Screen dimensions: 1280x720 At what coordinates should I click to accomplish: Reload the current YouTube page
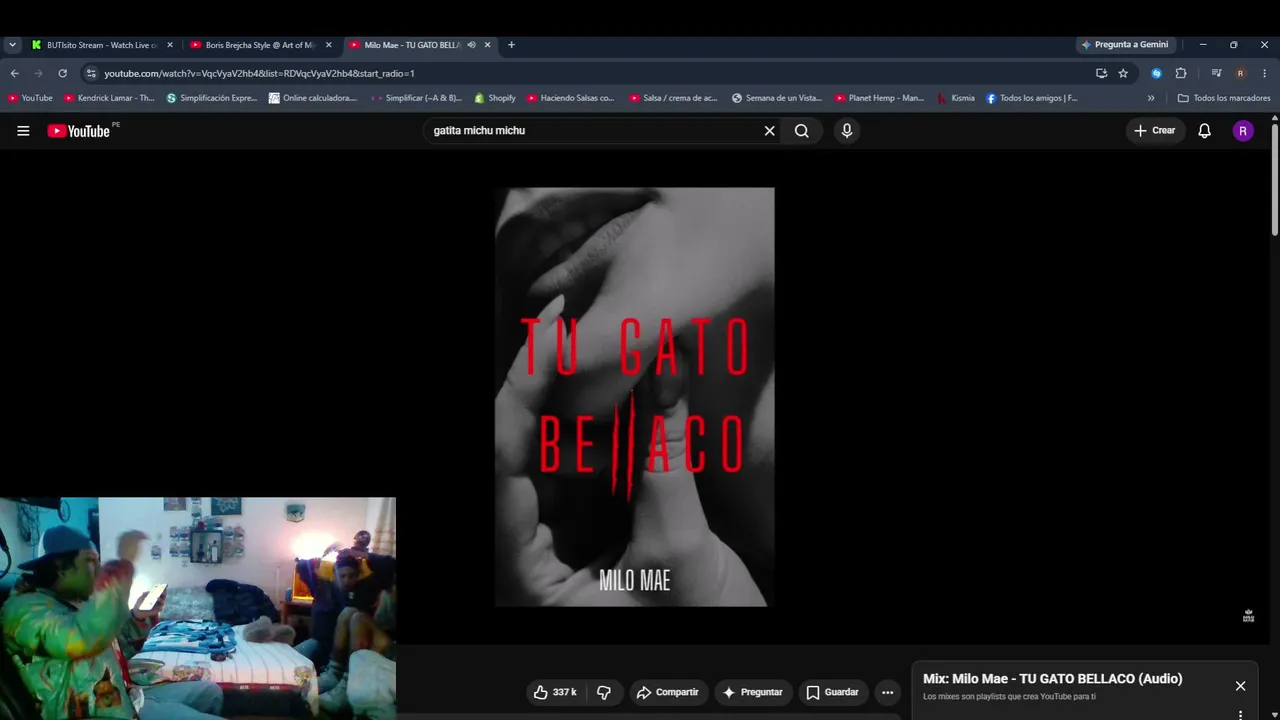[62, 73]
